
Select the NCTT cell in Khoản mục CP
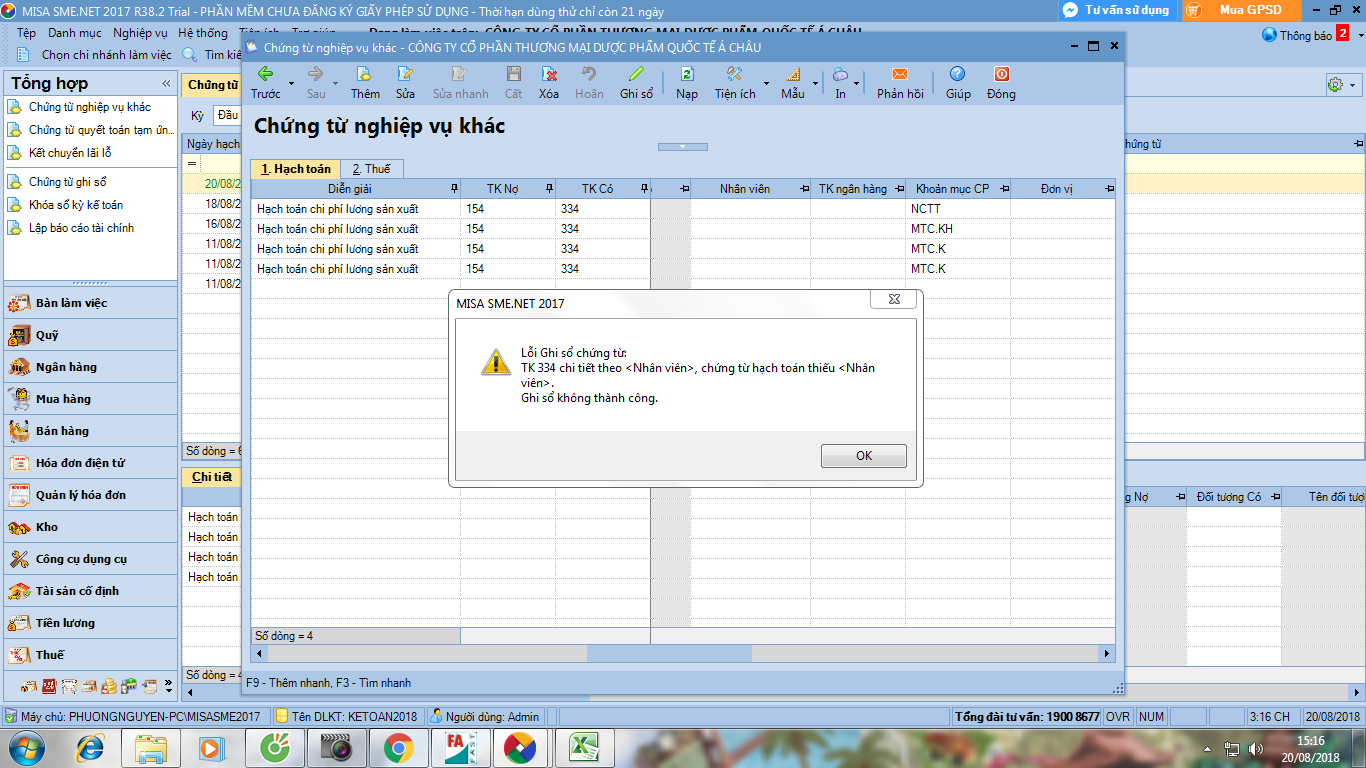click(958, 209)
